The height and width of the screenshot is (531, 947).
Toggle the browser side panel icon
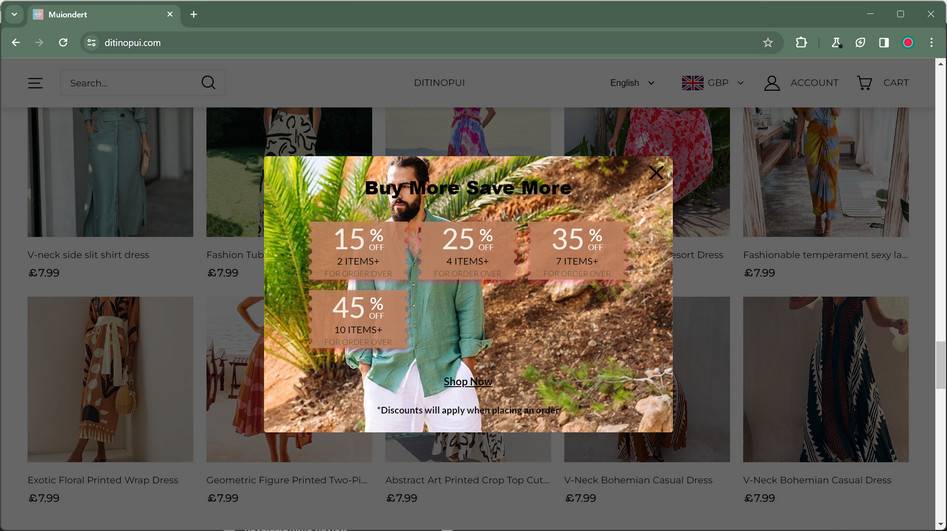point(884,42)
